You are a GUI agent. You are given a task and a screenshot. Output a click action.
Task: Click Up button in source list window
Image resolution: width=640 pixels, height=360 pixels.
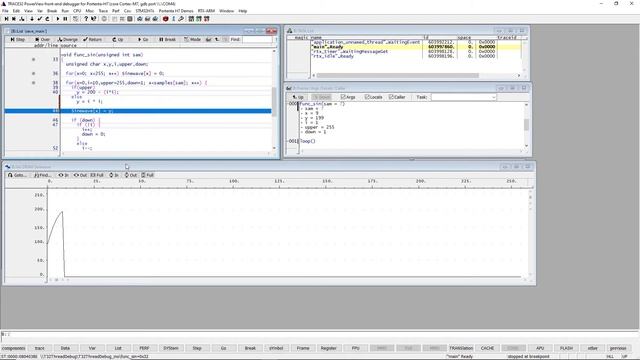(x=118, y=40)
